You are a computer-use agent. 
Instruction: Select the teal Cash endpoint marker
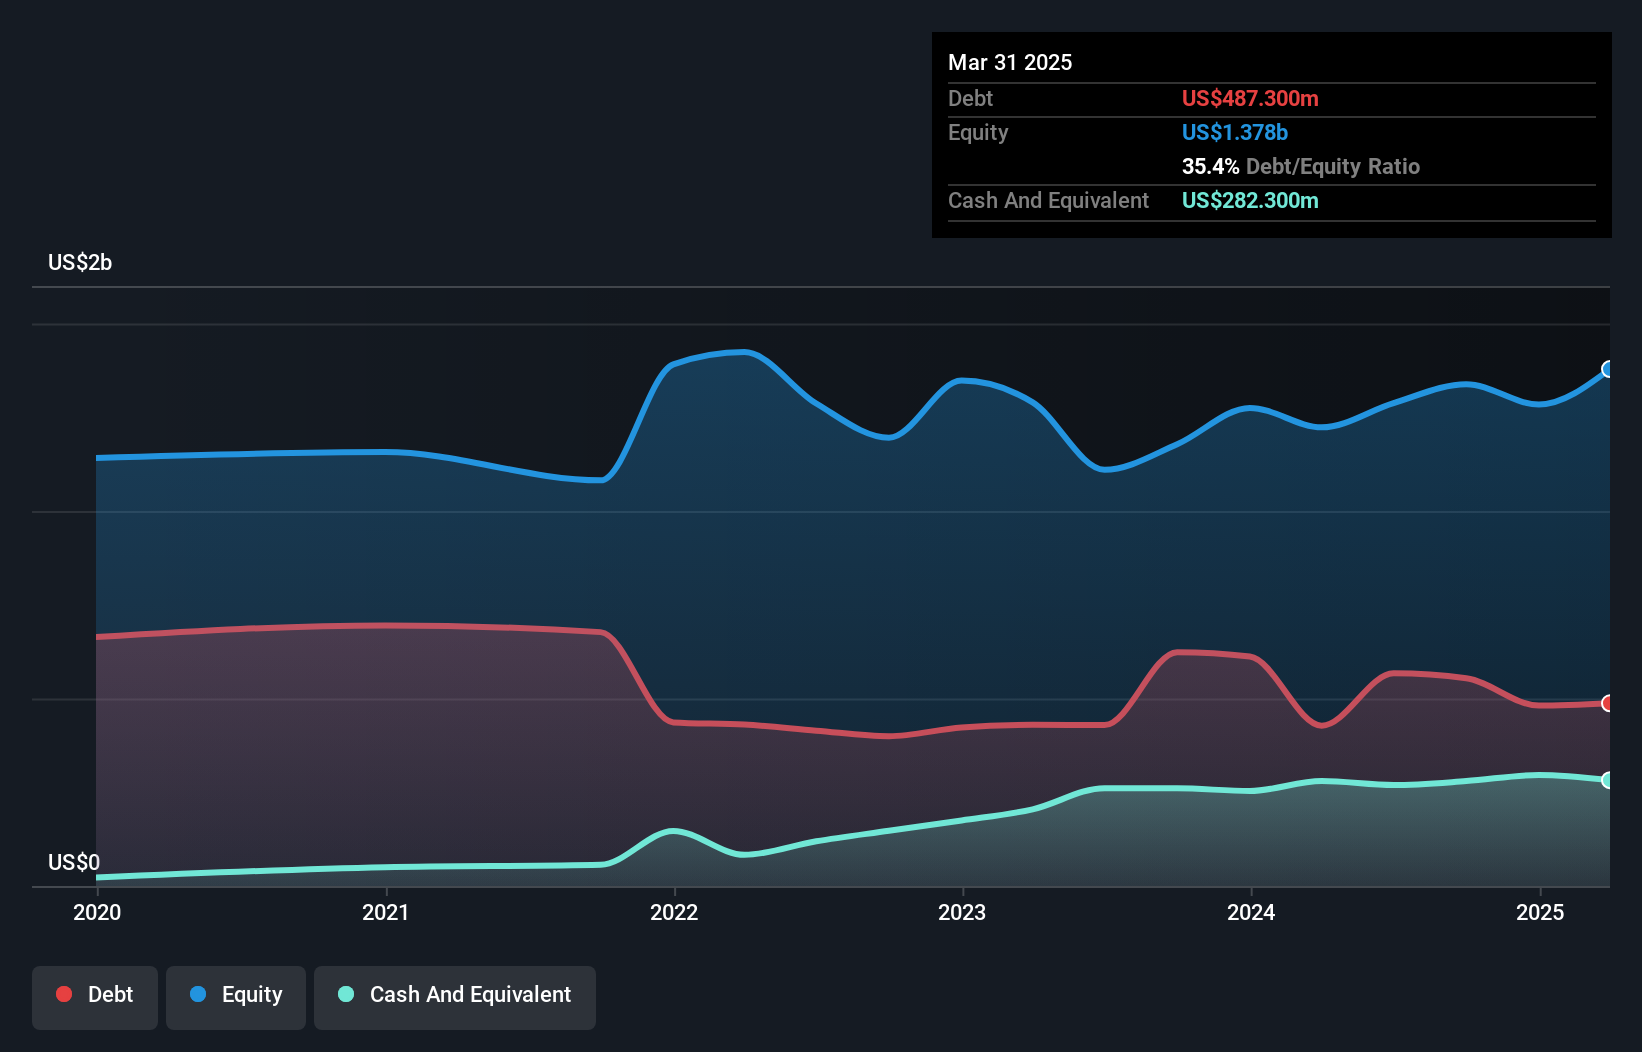pos(1608,780)
